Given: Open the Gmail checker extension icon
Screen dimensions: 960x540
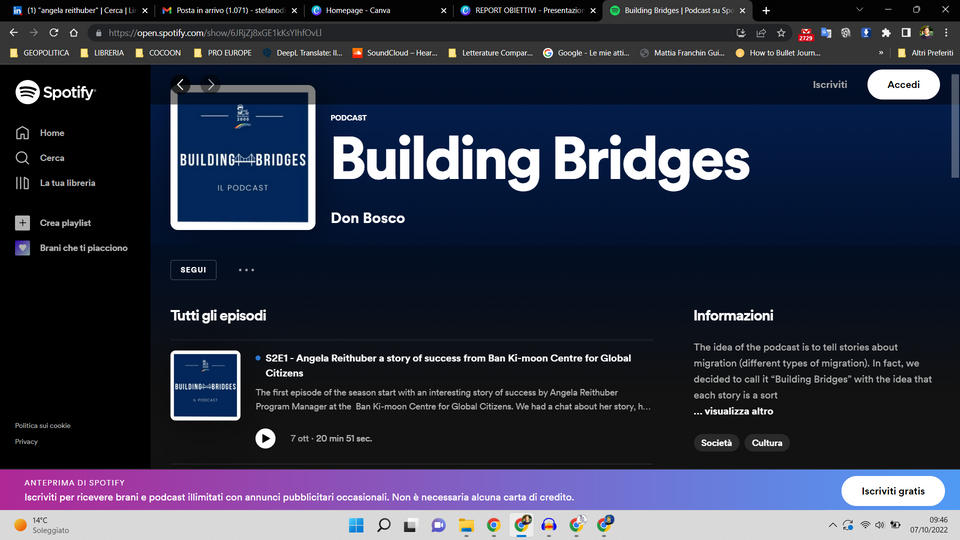Looking at the screenshot, I should pos(806,34).
